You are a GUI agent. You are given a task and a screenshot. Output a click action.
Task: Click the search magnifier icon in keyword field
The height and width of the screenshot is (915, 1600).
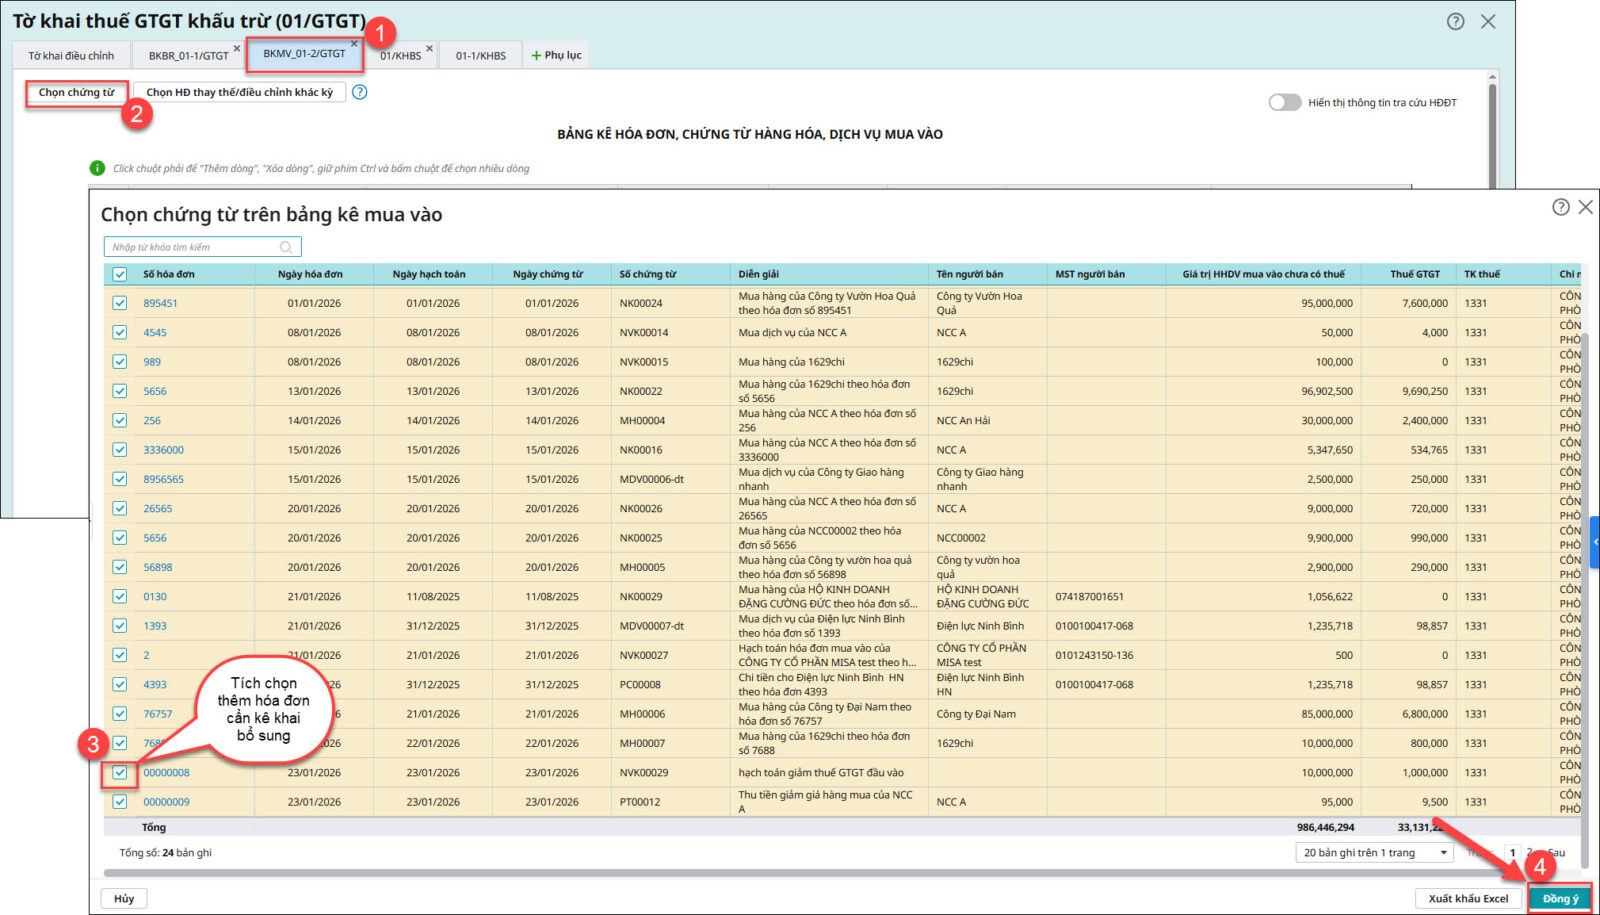[286, 247]
